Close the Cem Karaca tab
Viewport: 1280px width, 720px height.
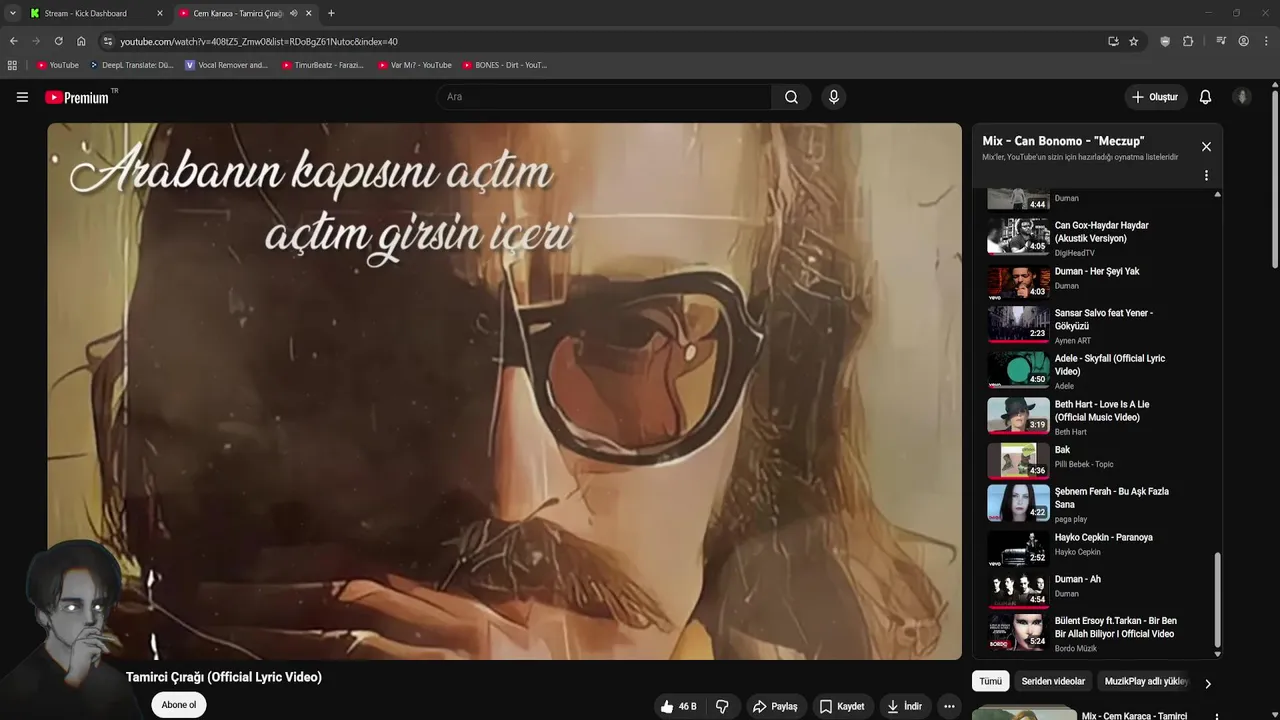[x=308, y=13]
